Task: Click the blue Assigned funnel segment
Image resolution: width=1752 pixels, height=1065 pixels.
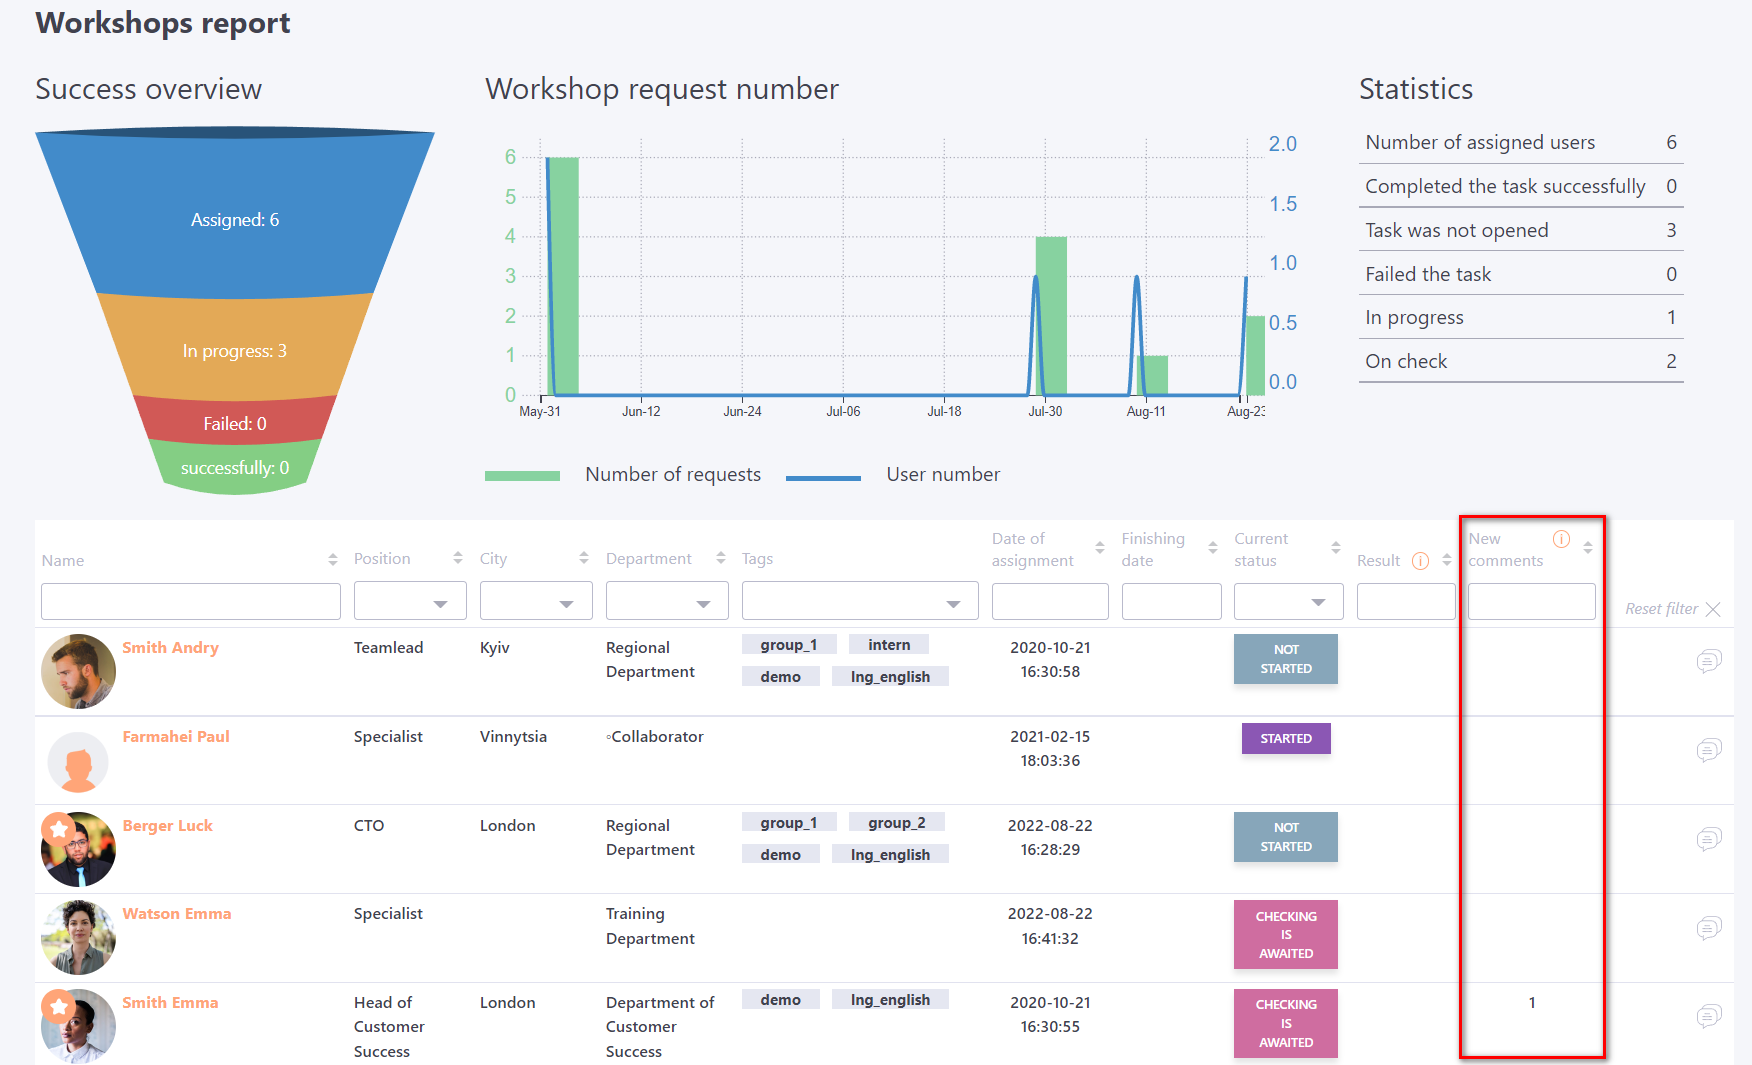Action: click(235, 220)
